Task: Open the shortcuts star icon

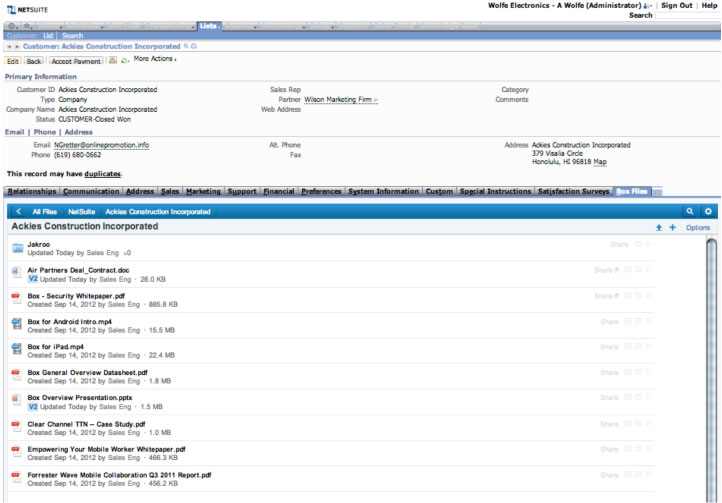Action: click(x=28, y=26)
